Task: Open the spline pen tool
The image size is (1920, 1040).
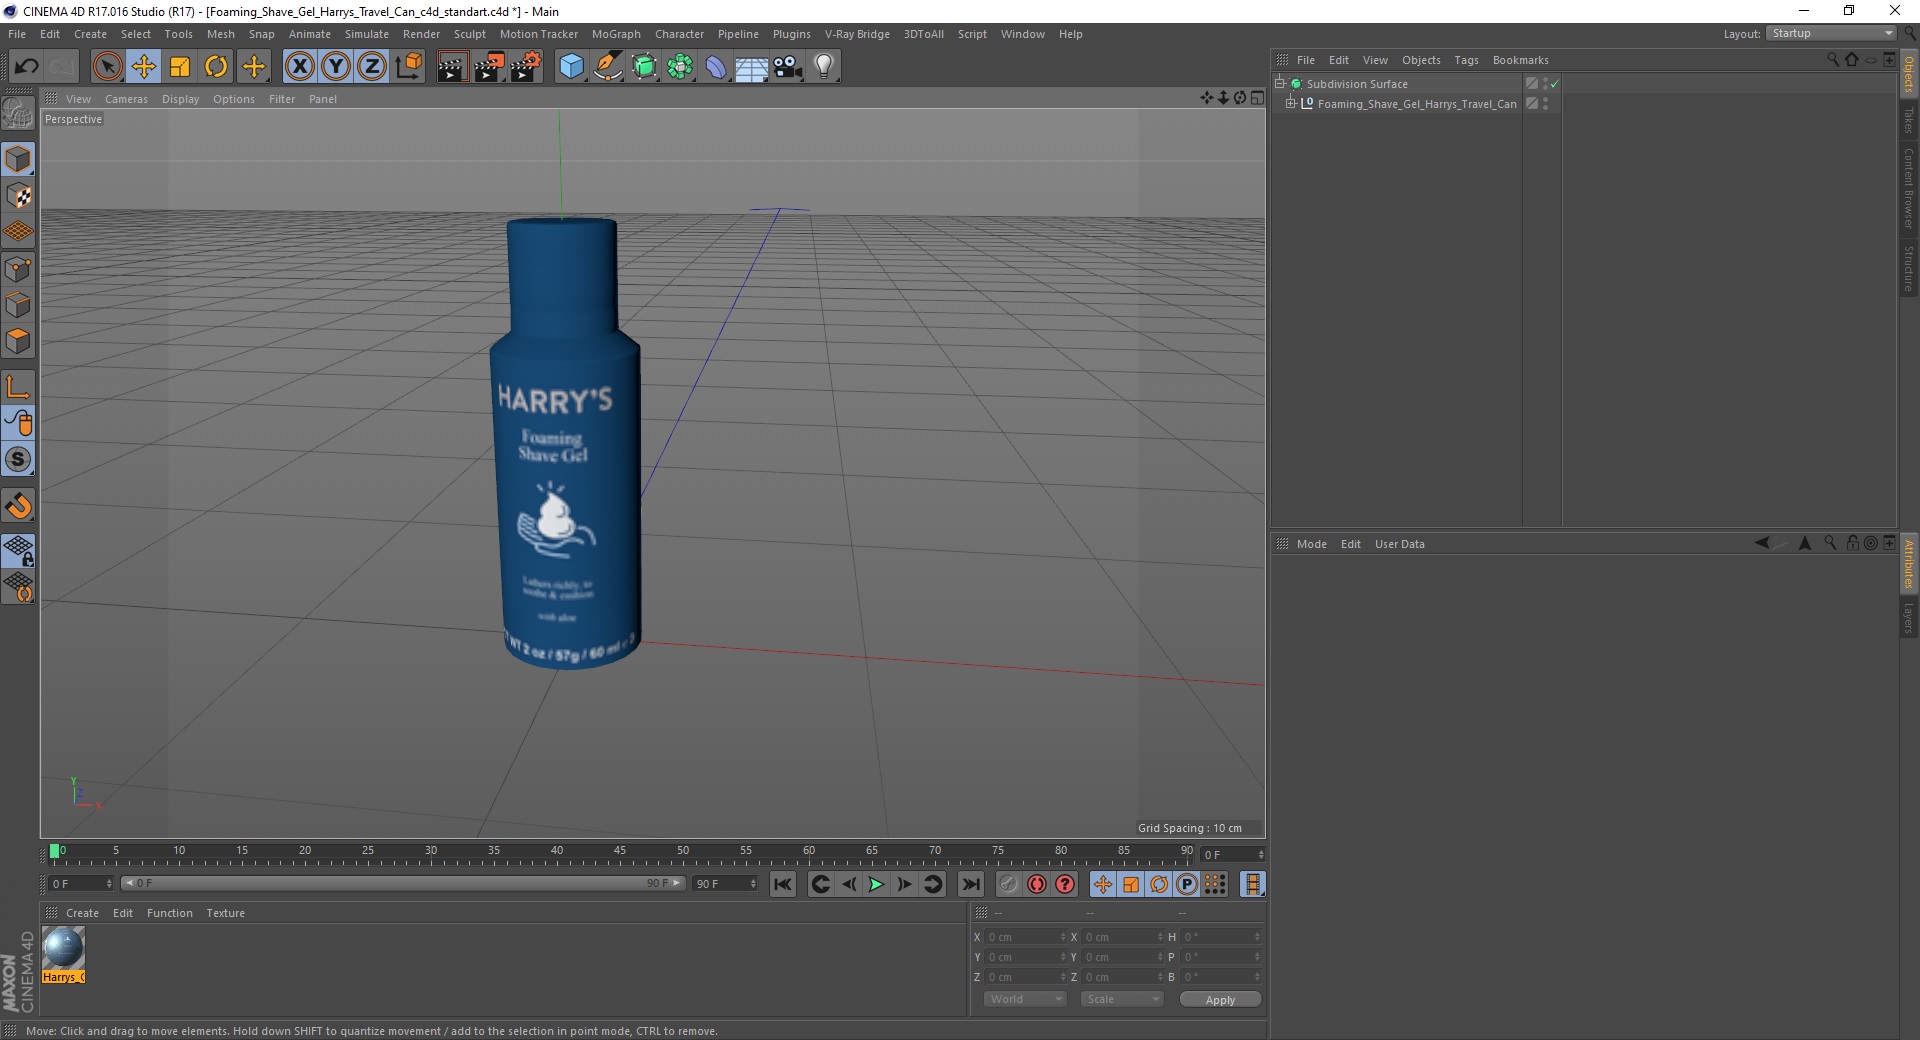Action: (608, 67)
